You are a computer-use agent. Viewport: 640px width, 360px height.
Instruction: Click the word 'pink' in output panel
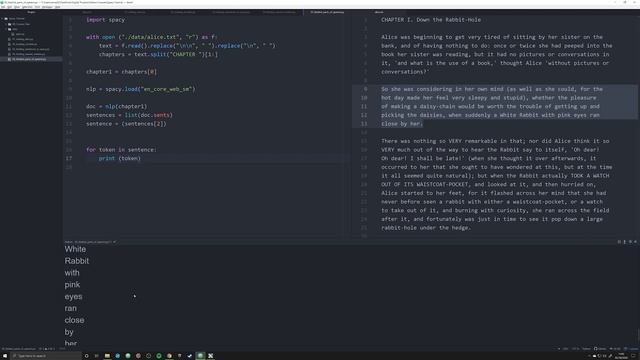[x=72, y=284]
